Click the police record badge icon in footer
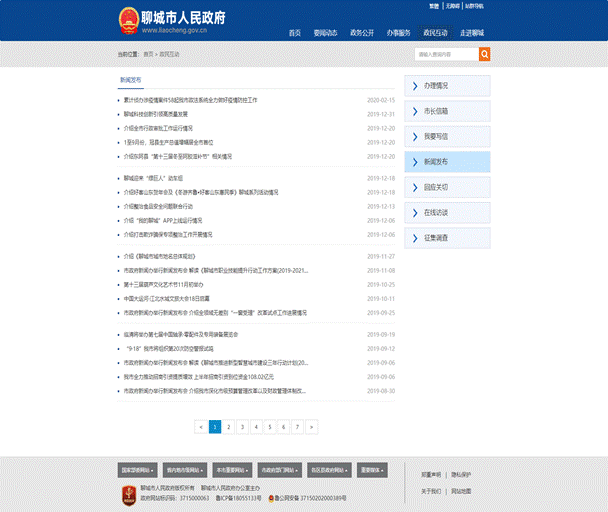The height and width of the screenshot is (512, 608). click(271, 498)
